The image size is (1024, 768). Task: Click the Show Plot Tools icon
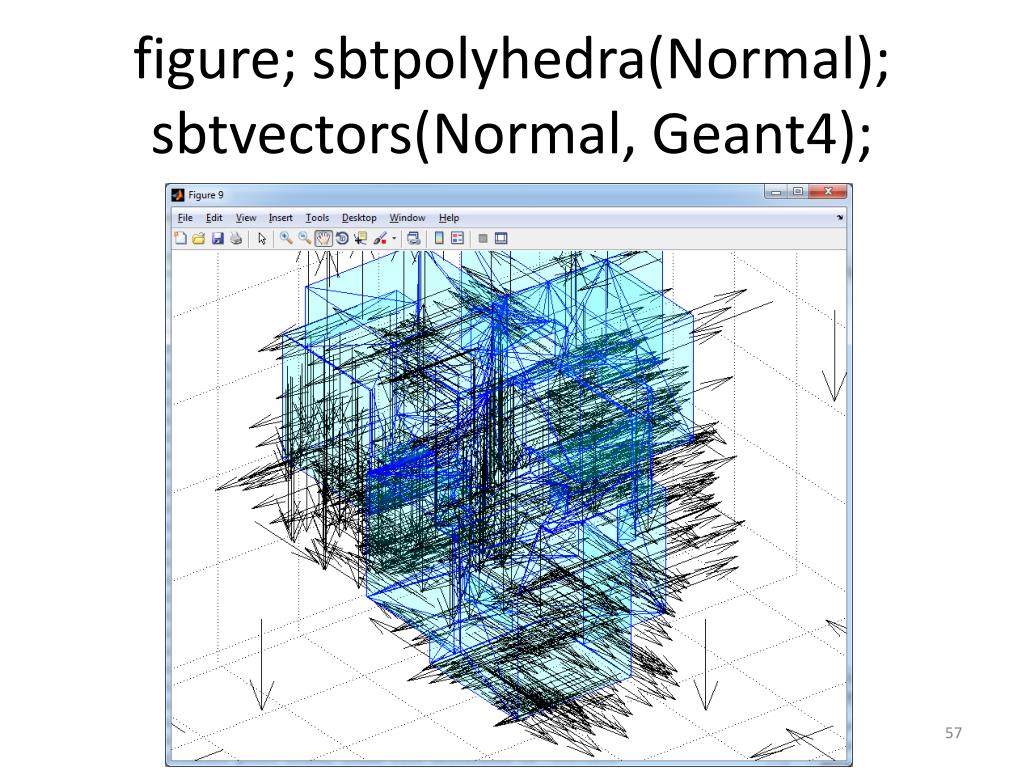click(501, 238)
